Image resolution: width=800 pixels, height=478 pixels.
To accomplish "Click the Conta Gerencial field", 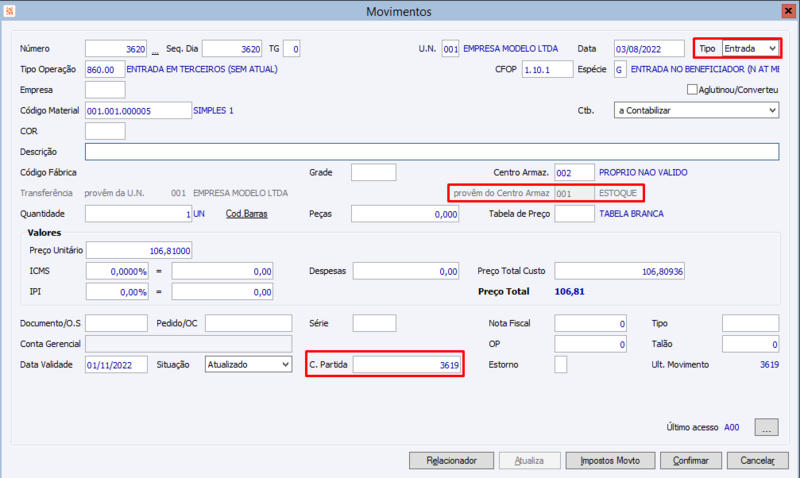I will [x=188, y=344].
